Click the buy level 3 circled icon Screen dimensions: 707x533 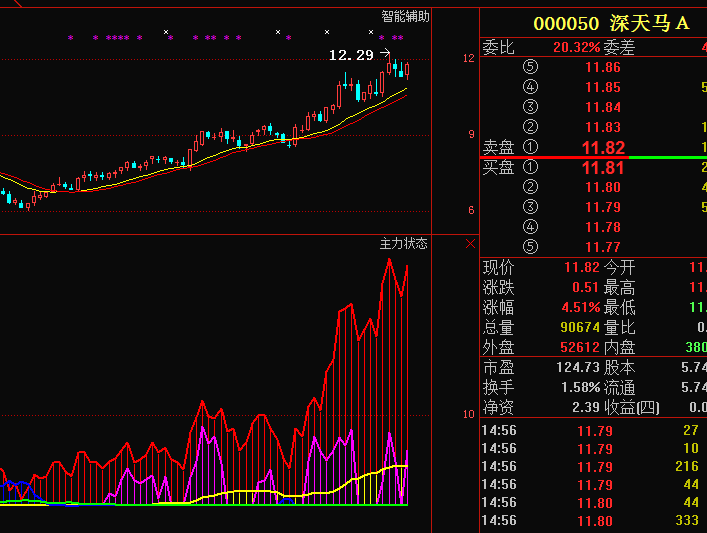(x=530, y=207)
